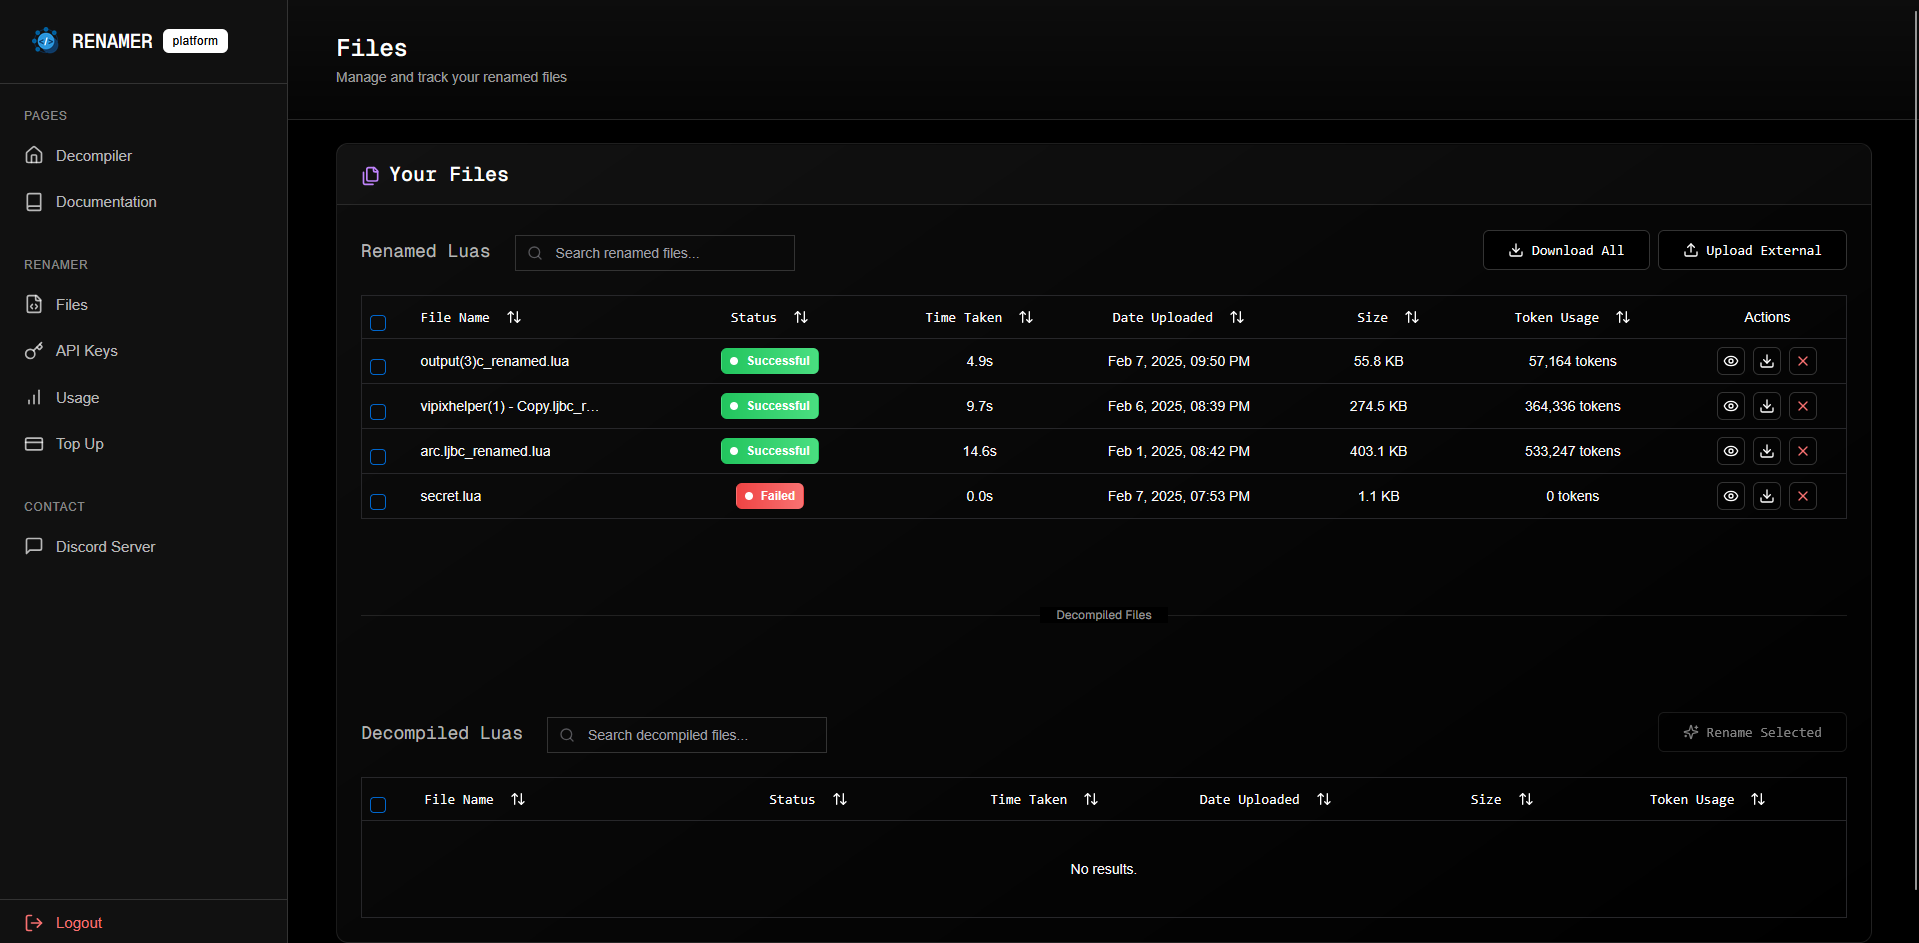Click the Upload External button
The image size is (1919, 943).
coord(1751,250)
